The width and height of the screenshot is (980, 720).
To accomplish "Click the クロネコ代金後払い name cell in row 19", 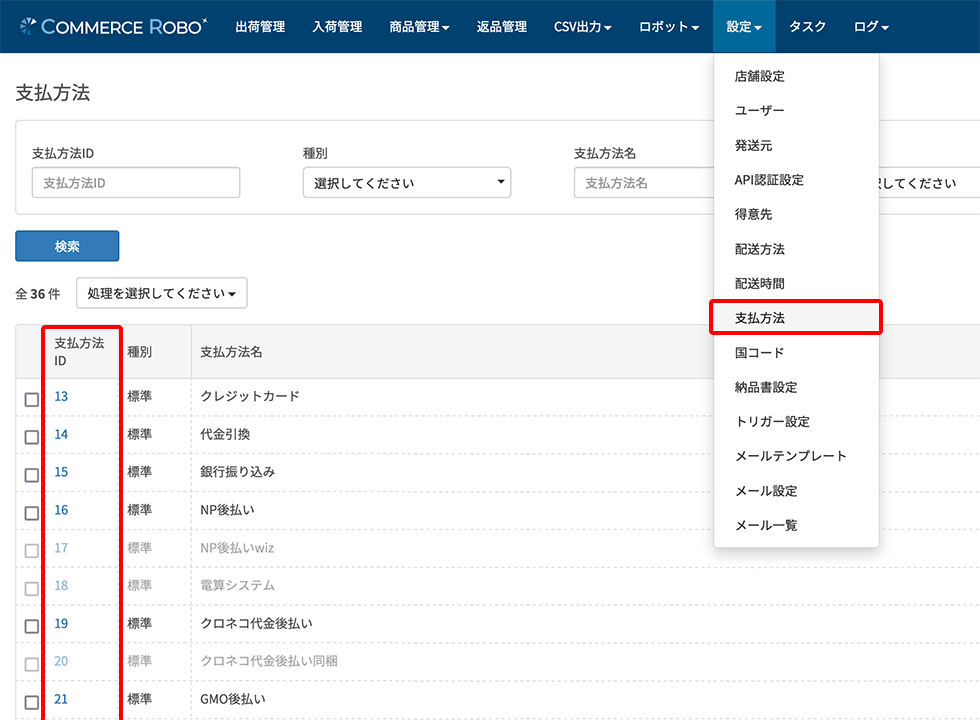I will (x=256, y=624).
